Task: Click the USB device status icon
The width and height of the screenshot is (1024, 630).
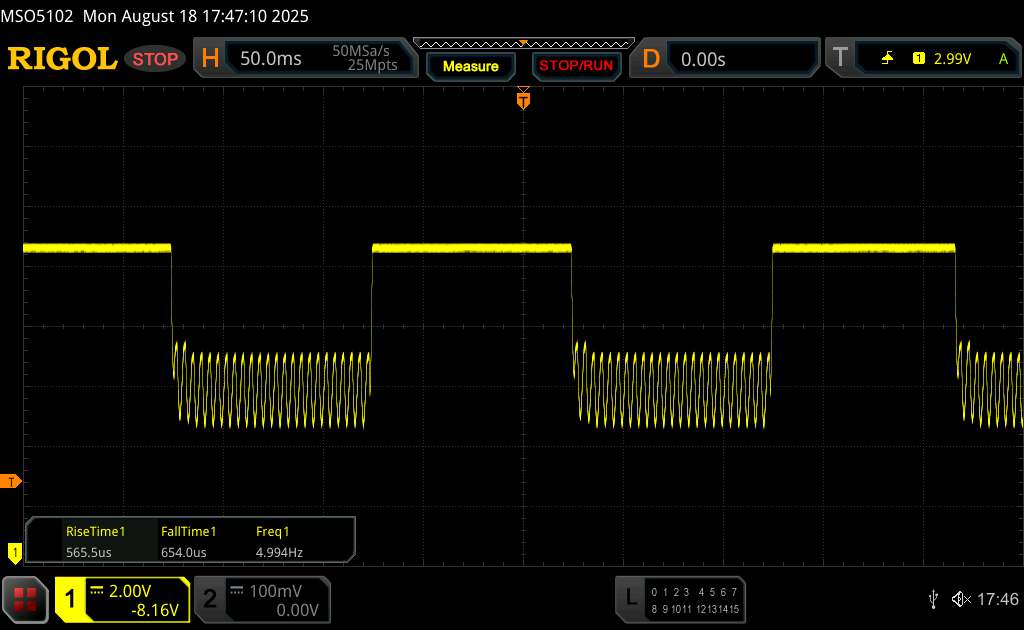Action: click(x=933, y=598)
